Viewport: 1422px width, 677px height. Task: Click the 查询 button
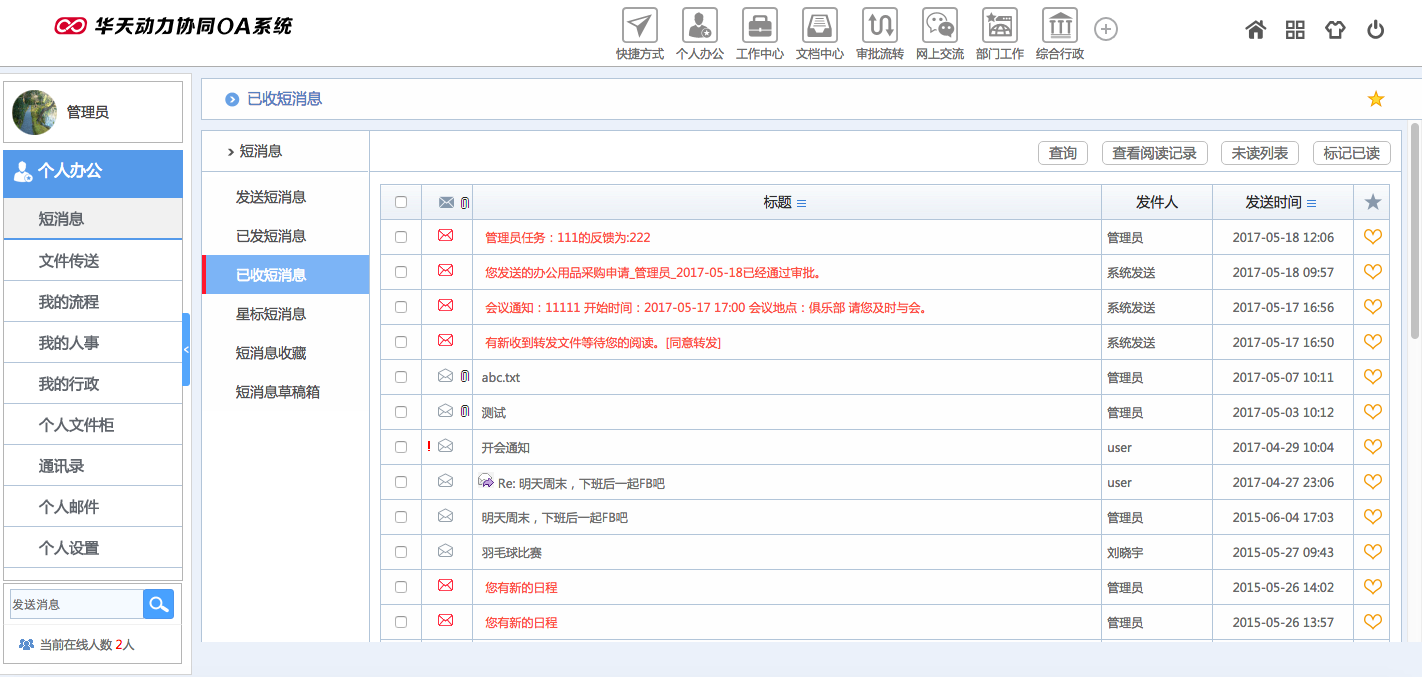click(x=1063, y=153)
